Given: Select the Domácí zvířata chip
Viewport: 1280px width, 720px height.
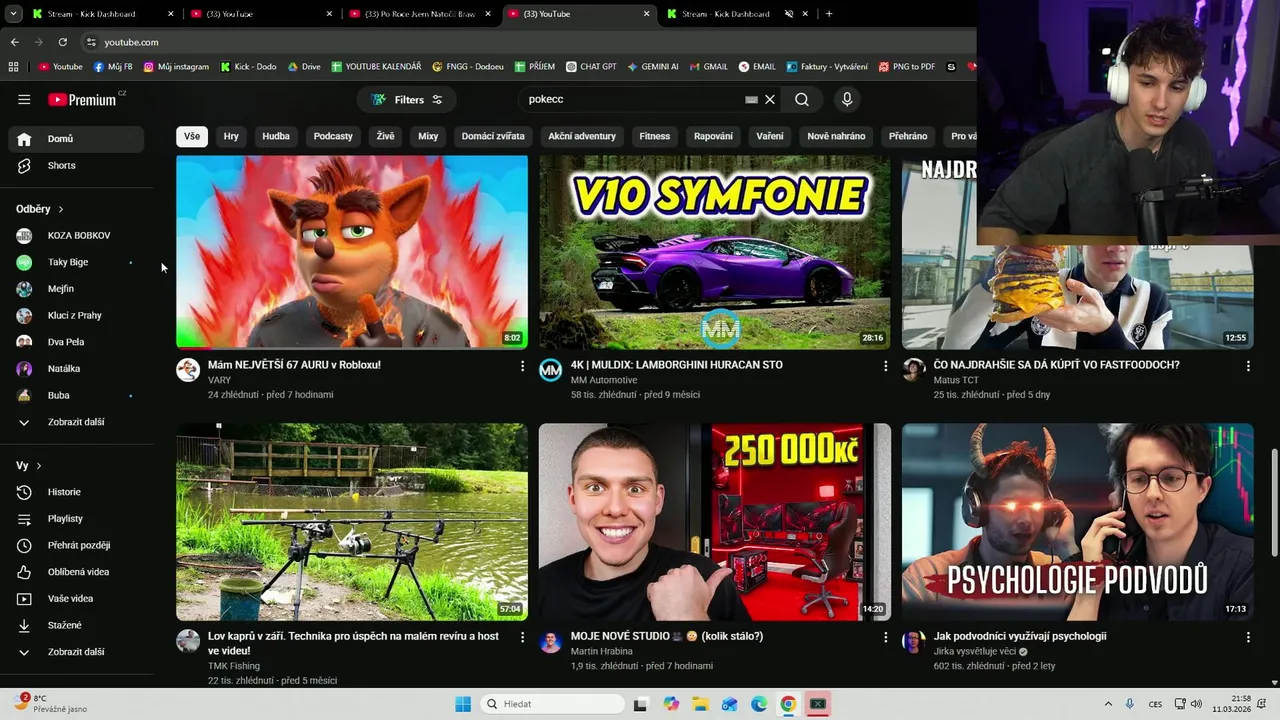Looking at the screenshot, I should point(493,136).
